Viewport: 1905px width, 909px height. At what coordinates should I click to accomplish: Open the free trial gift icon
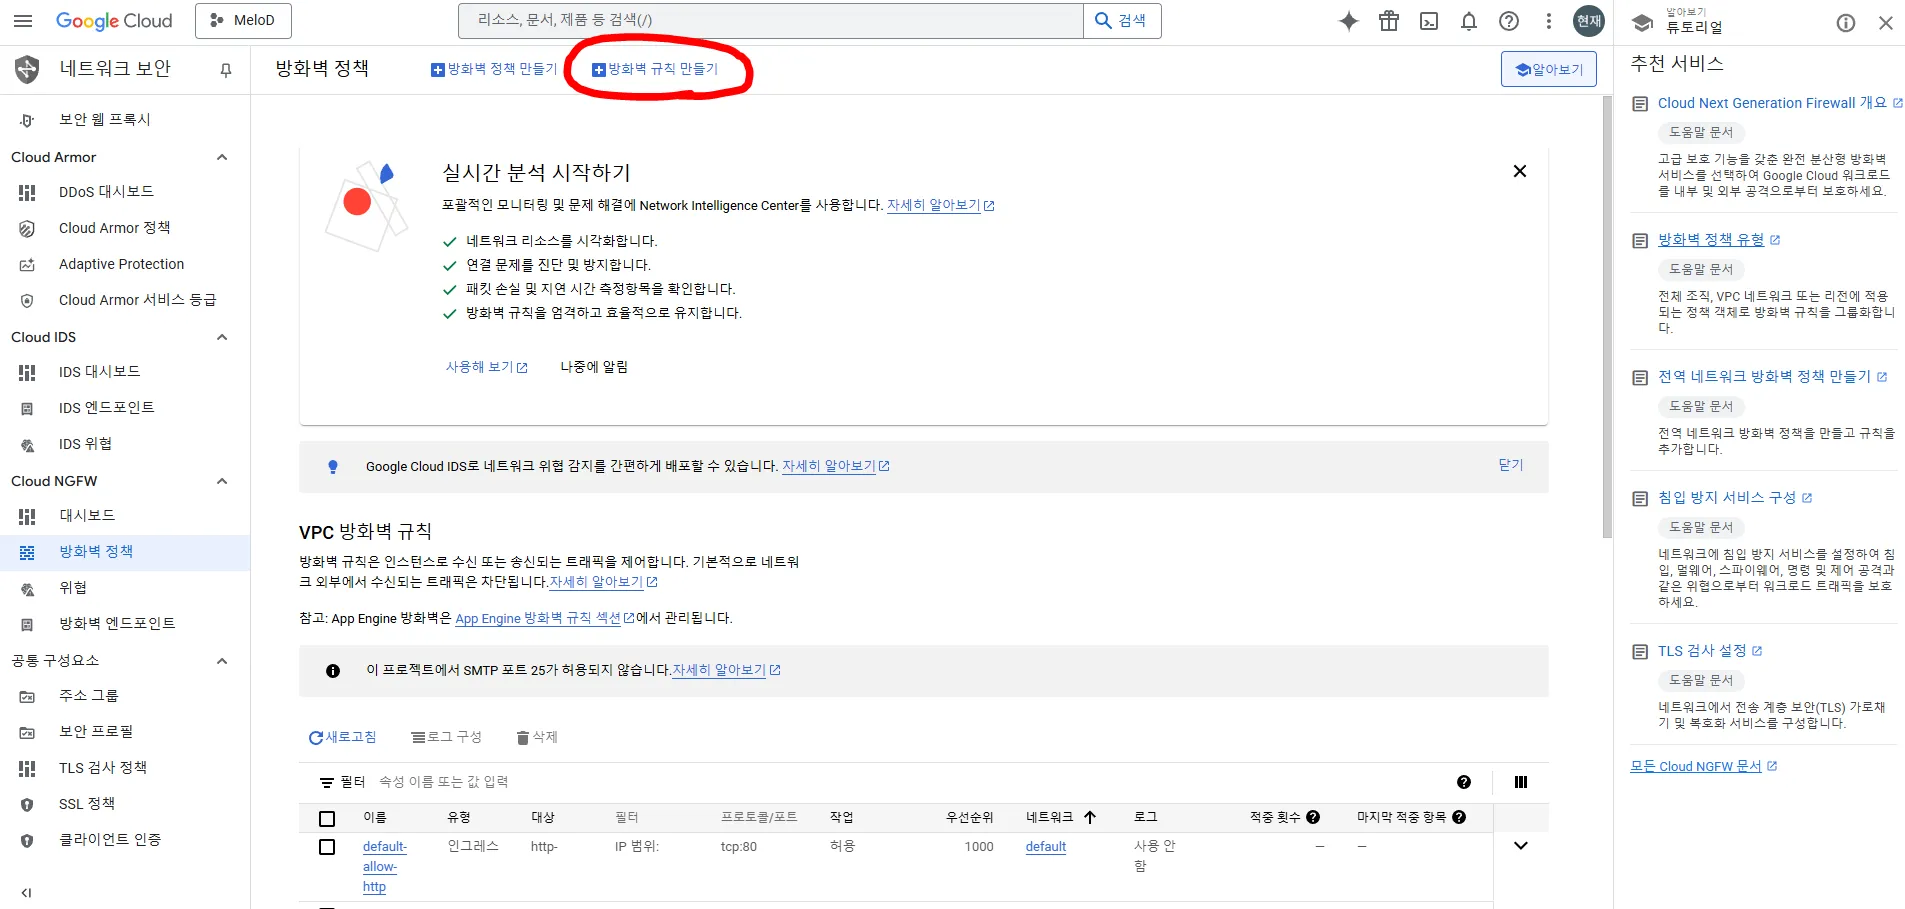(1389, 21)
